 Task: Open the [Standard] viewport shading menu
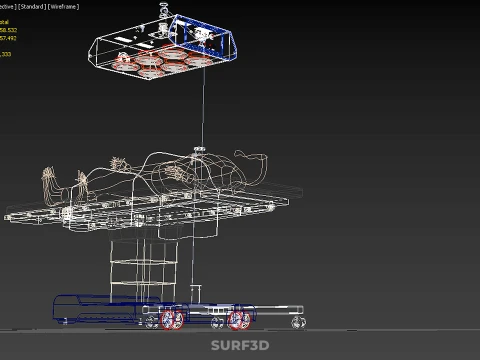32,7
